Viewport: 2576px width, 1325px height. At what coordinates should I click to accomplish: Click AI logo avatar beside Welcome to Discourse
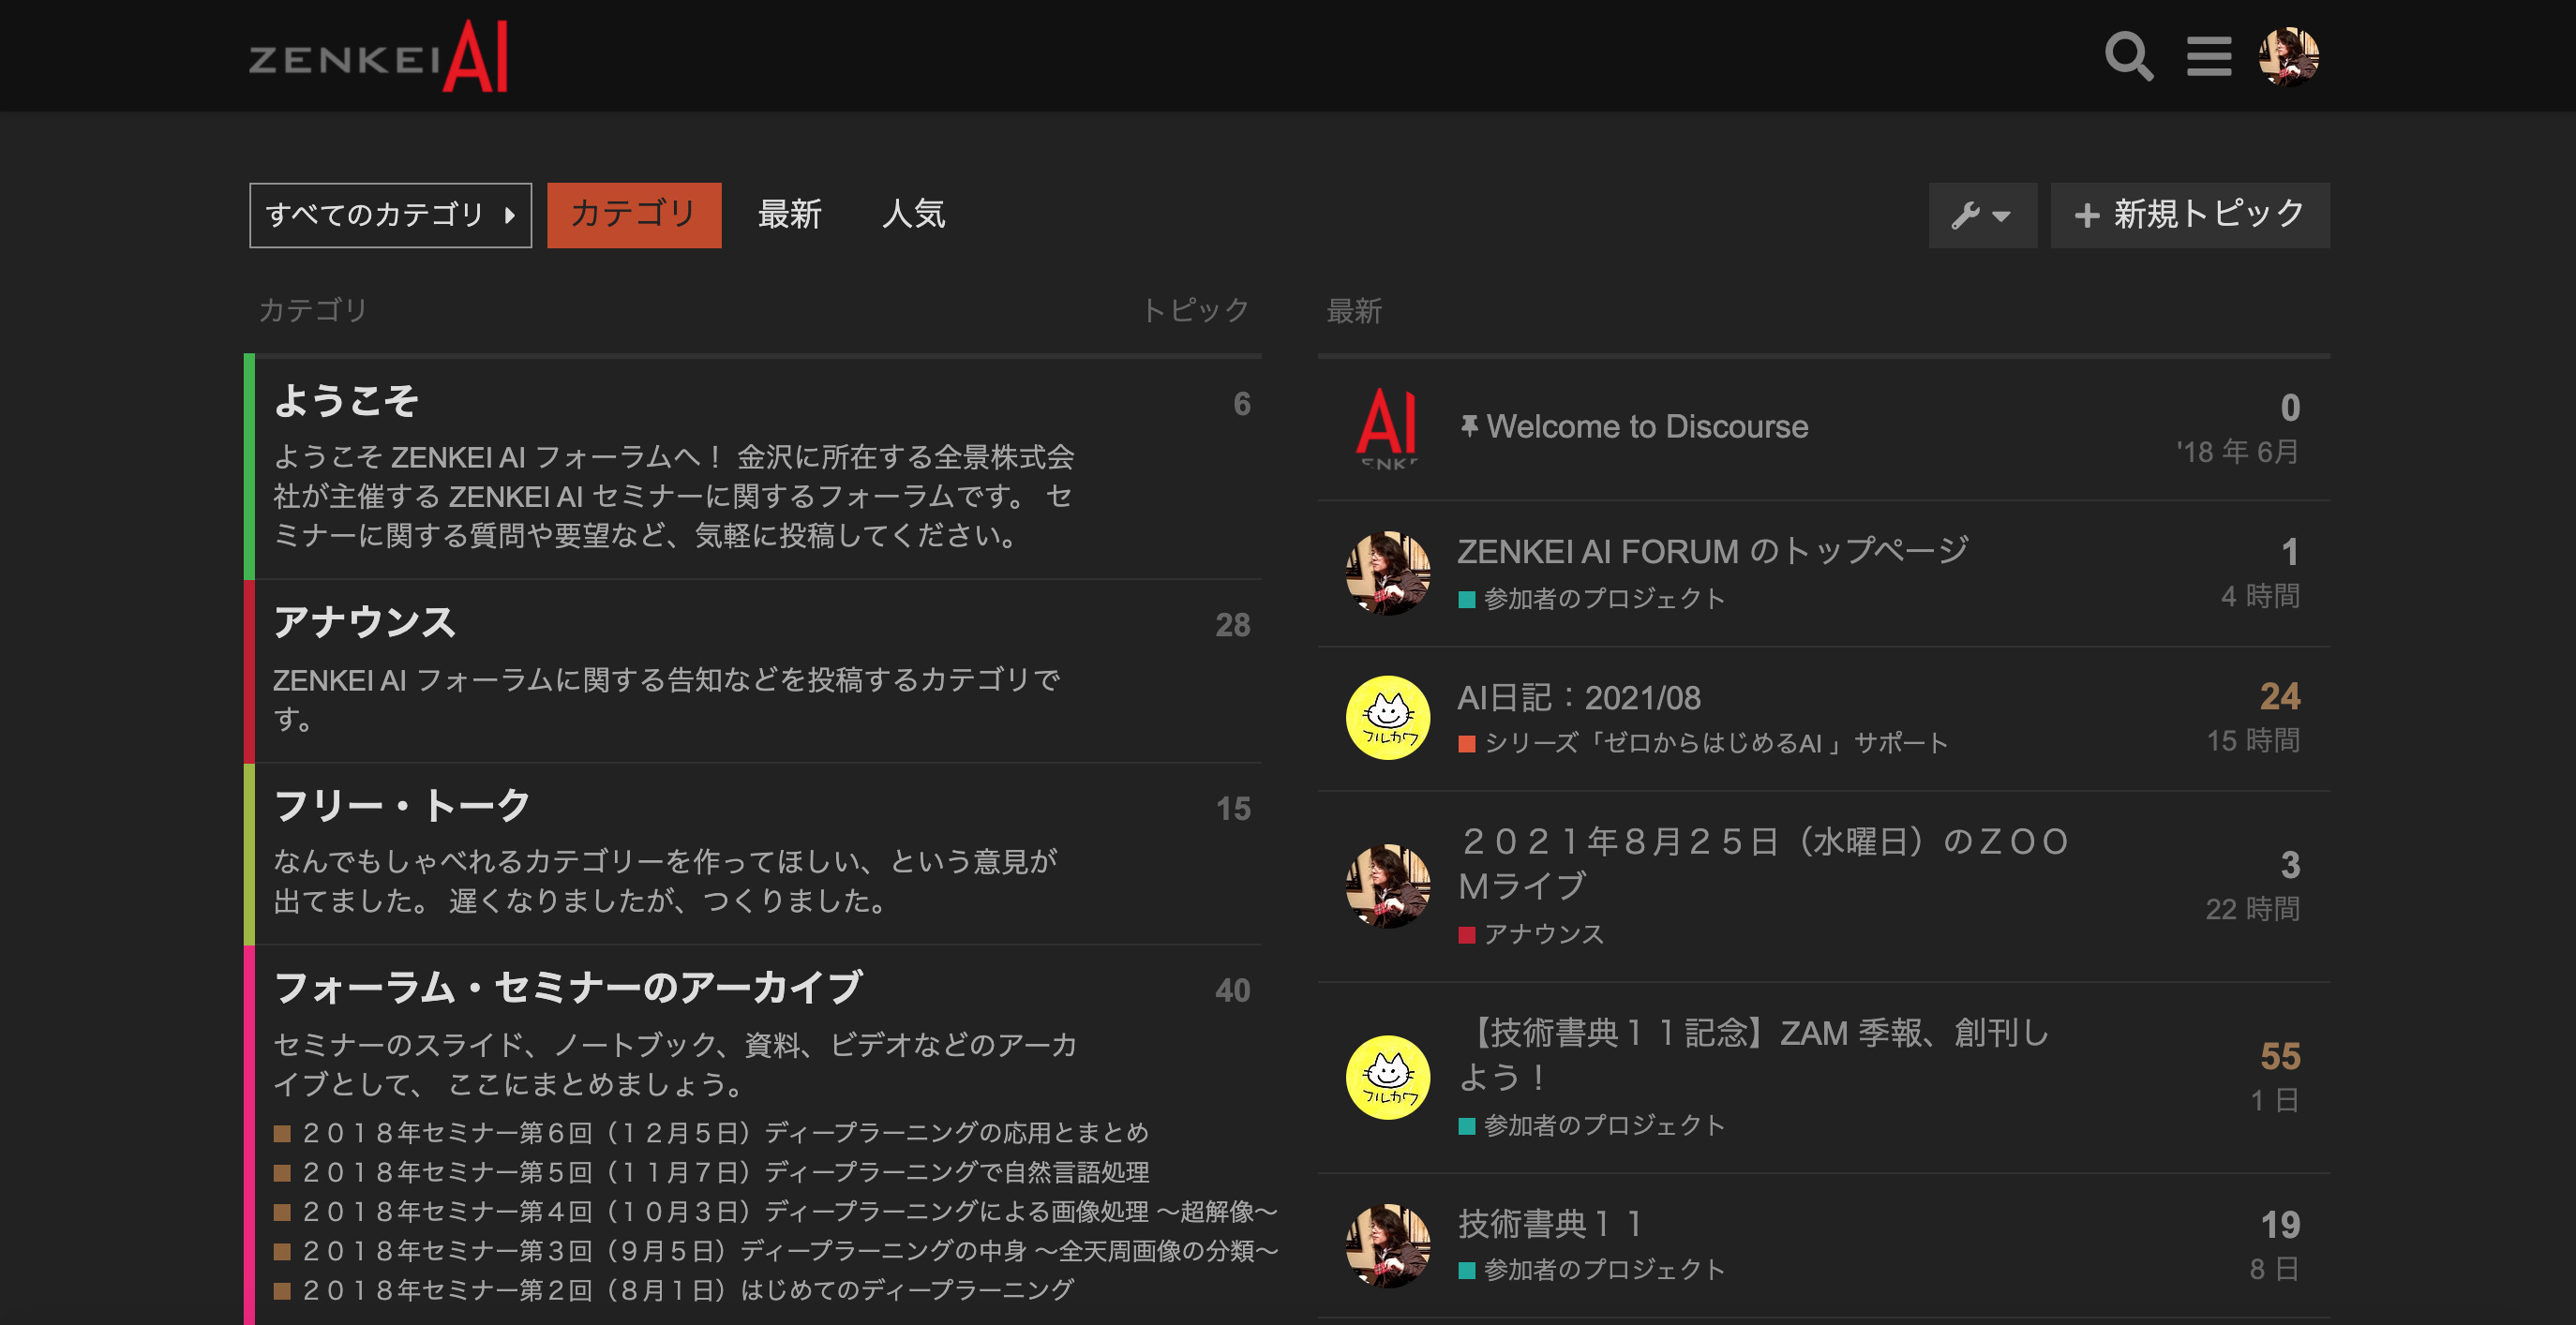click(x=1388, y=427)
